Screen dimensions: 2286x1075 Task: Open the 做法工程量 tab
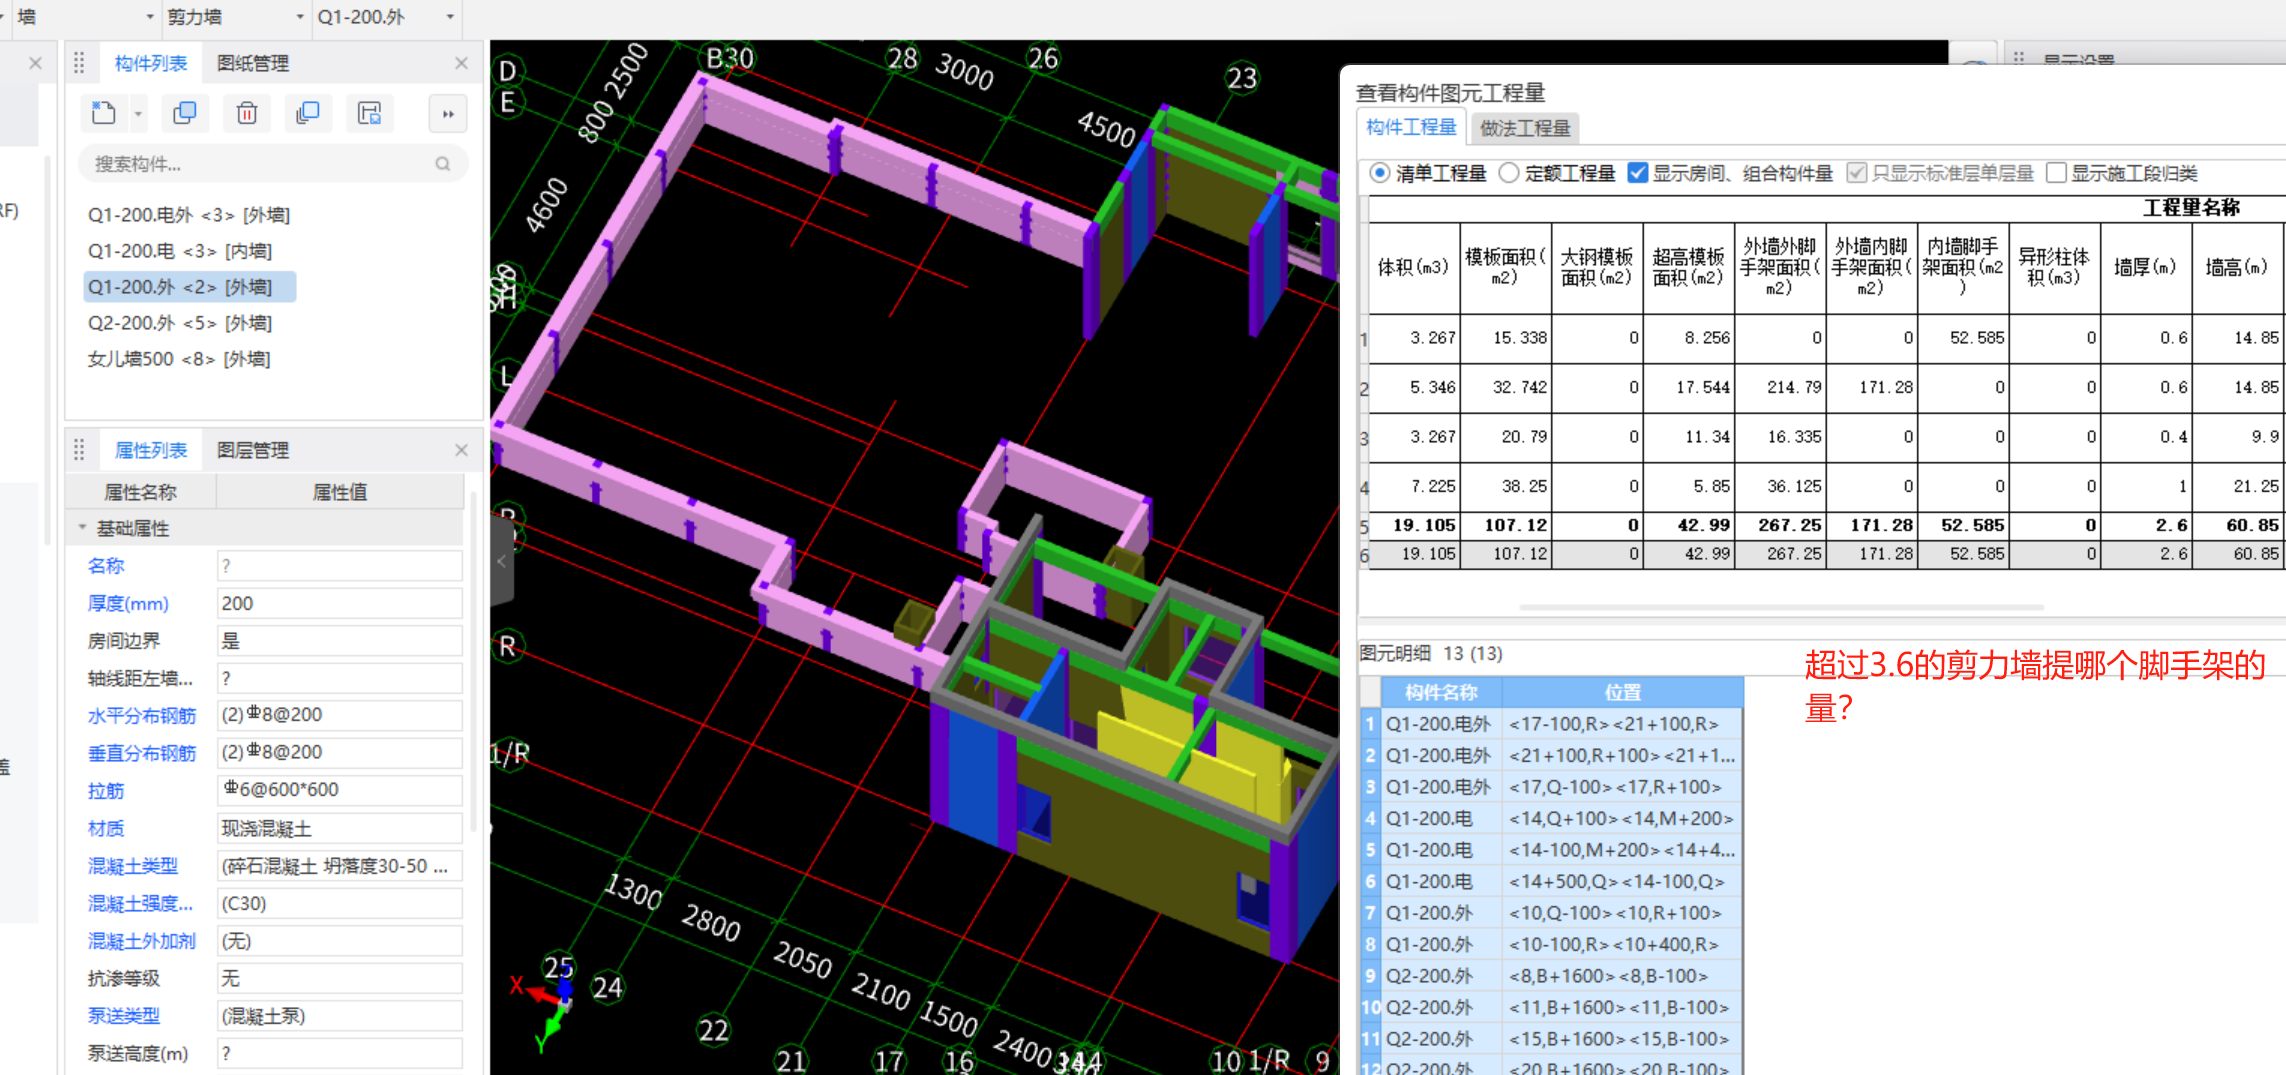tap(1525, 128)
